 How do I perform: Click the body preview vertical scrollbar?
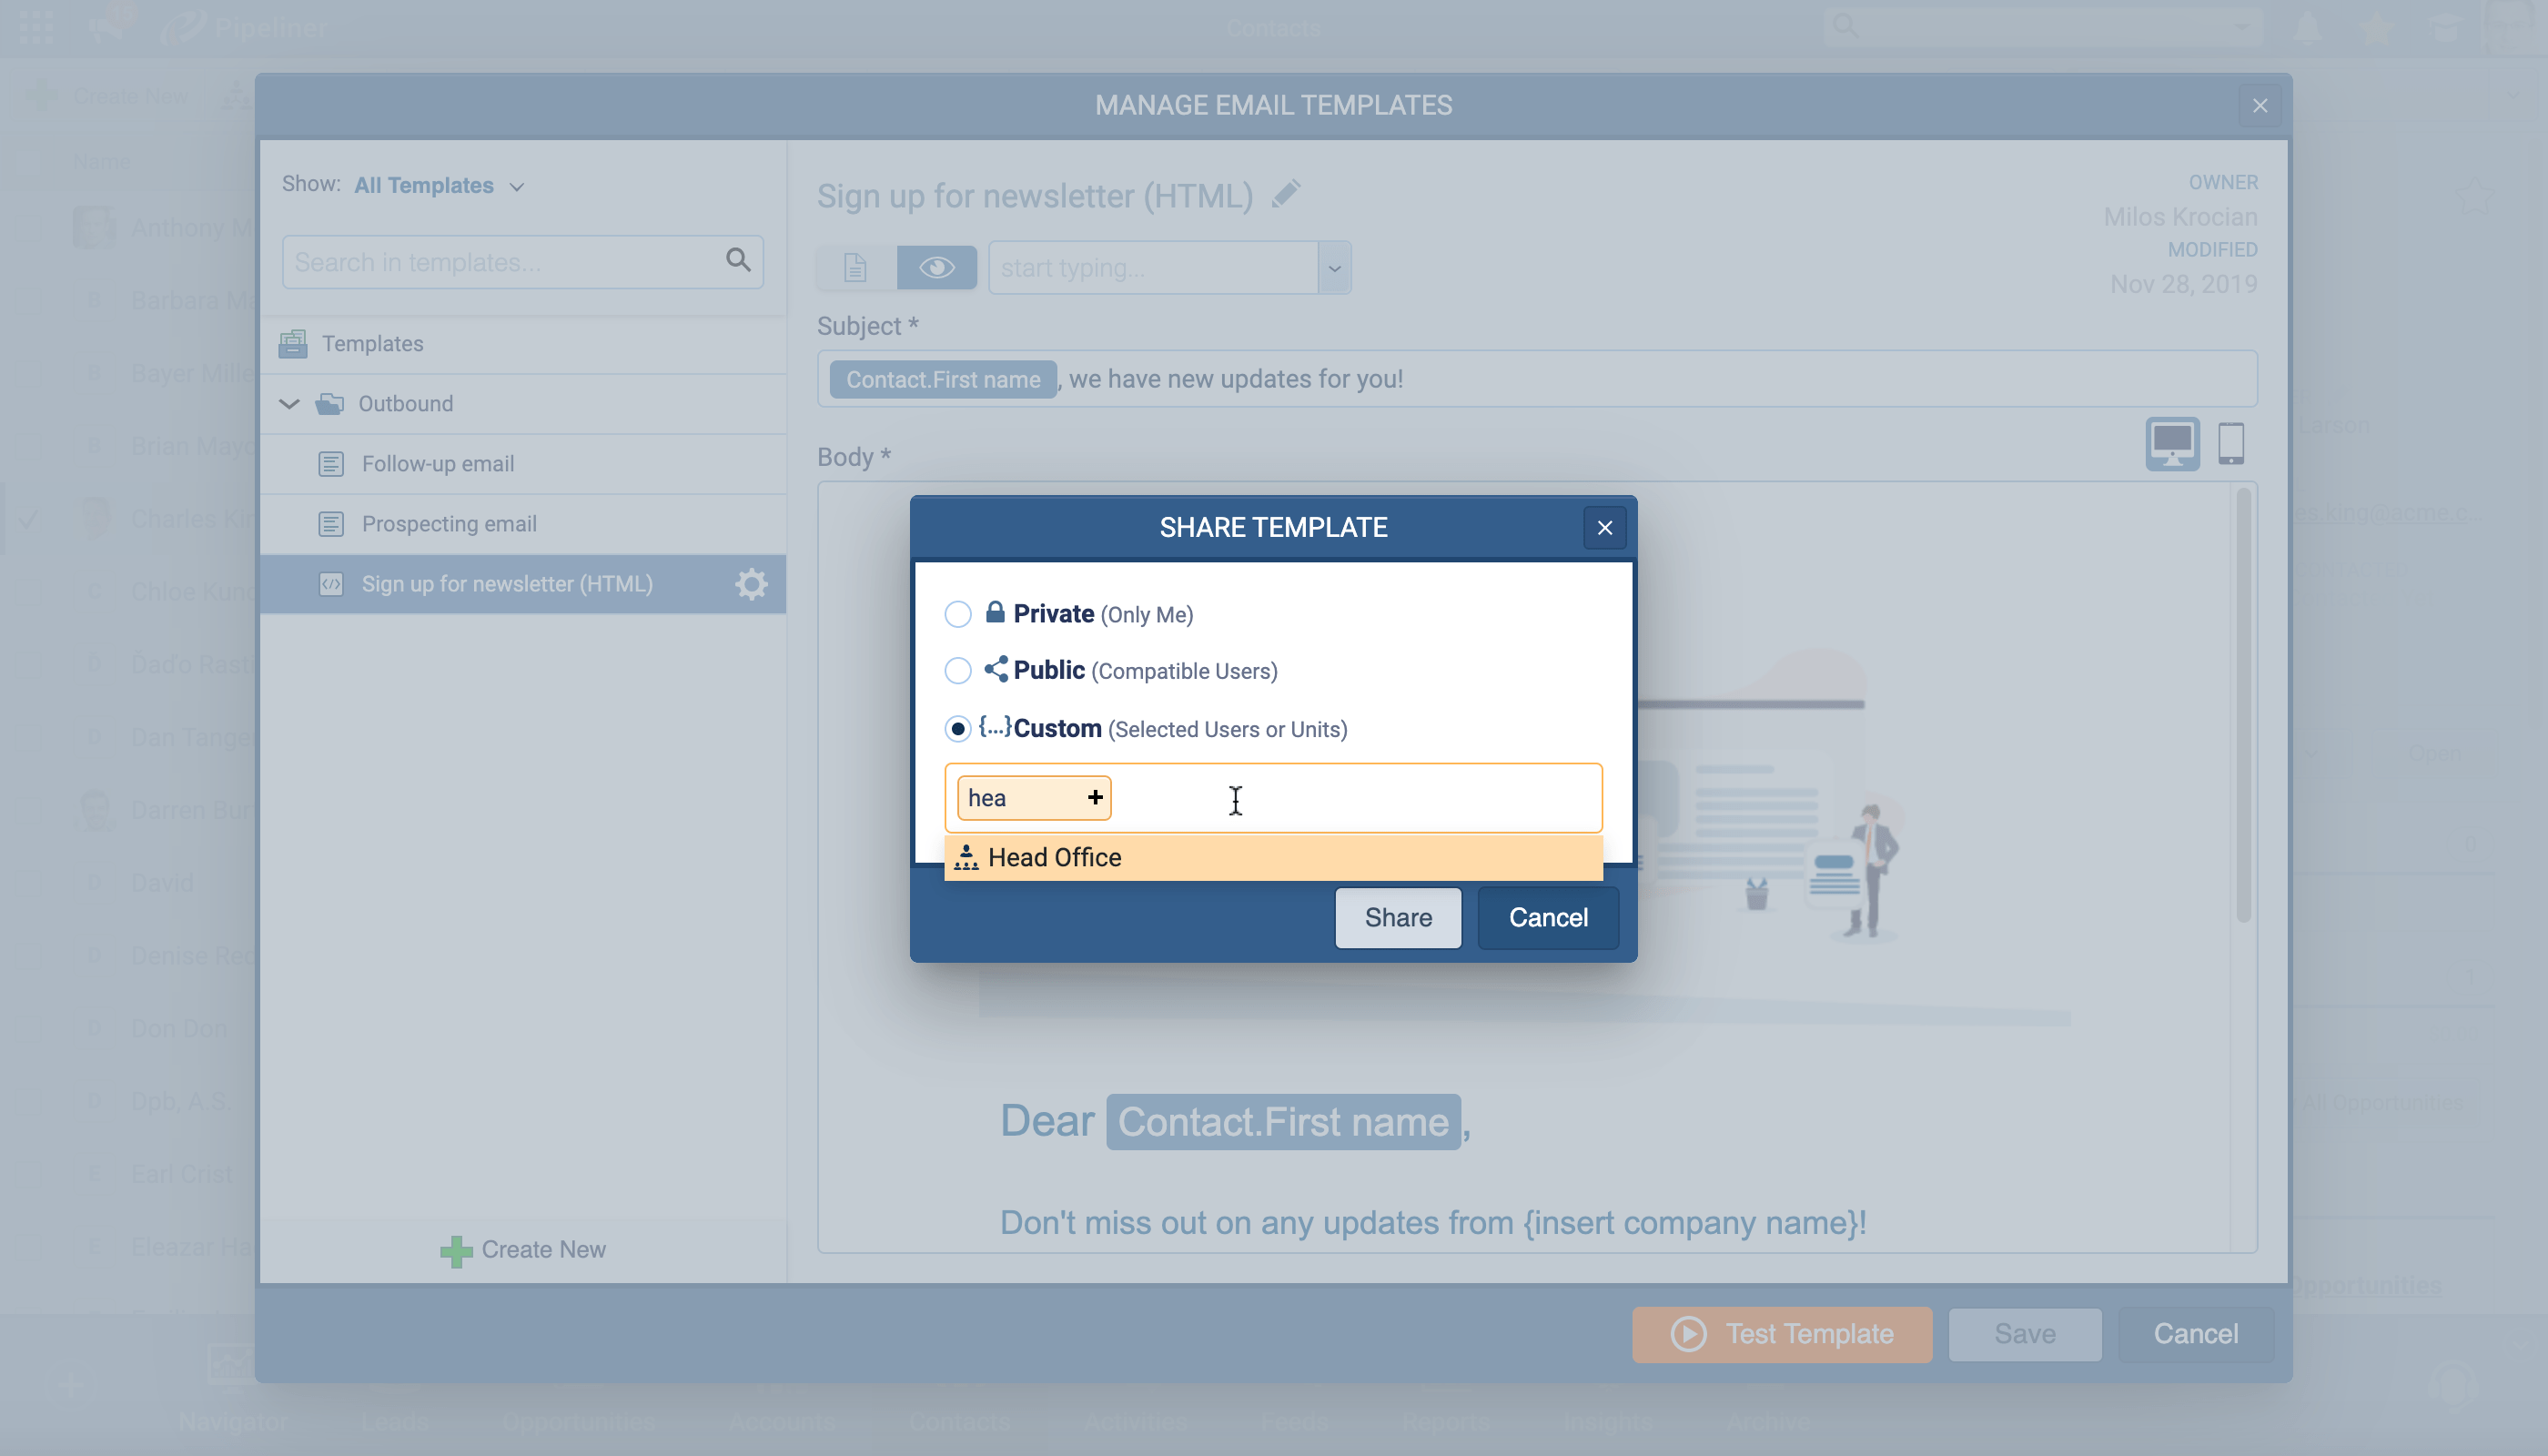(2243, 705)
